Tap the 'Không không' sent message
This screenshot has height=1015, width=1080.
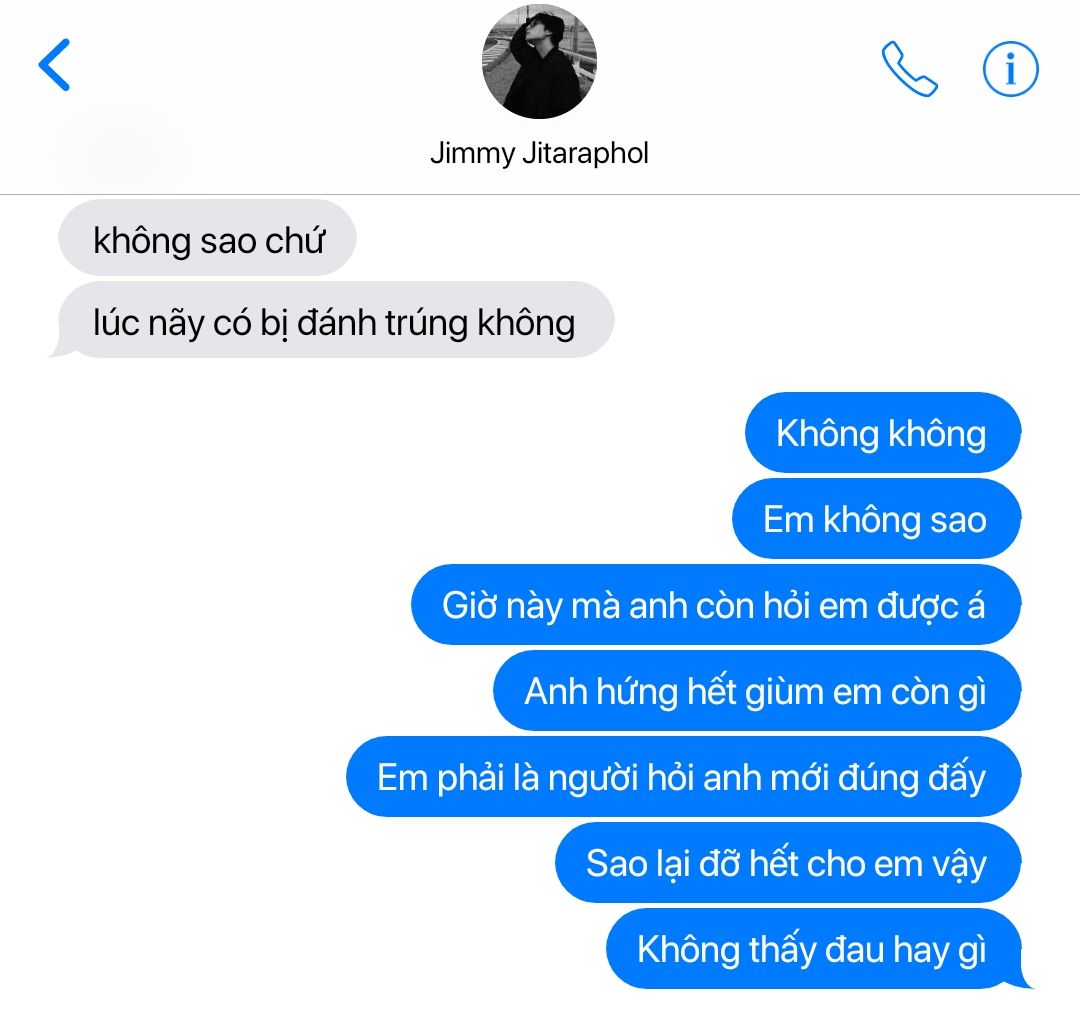[x=882, y=432]
